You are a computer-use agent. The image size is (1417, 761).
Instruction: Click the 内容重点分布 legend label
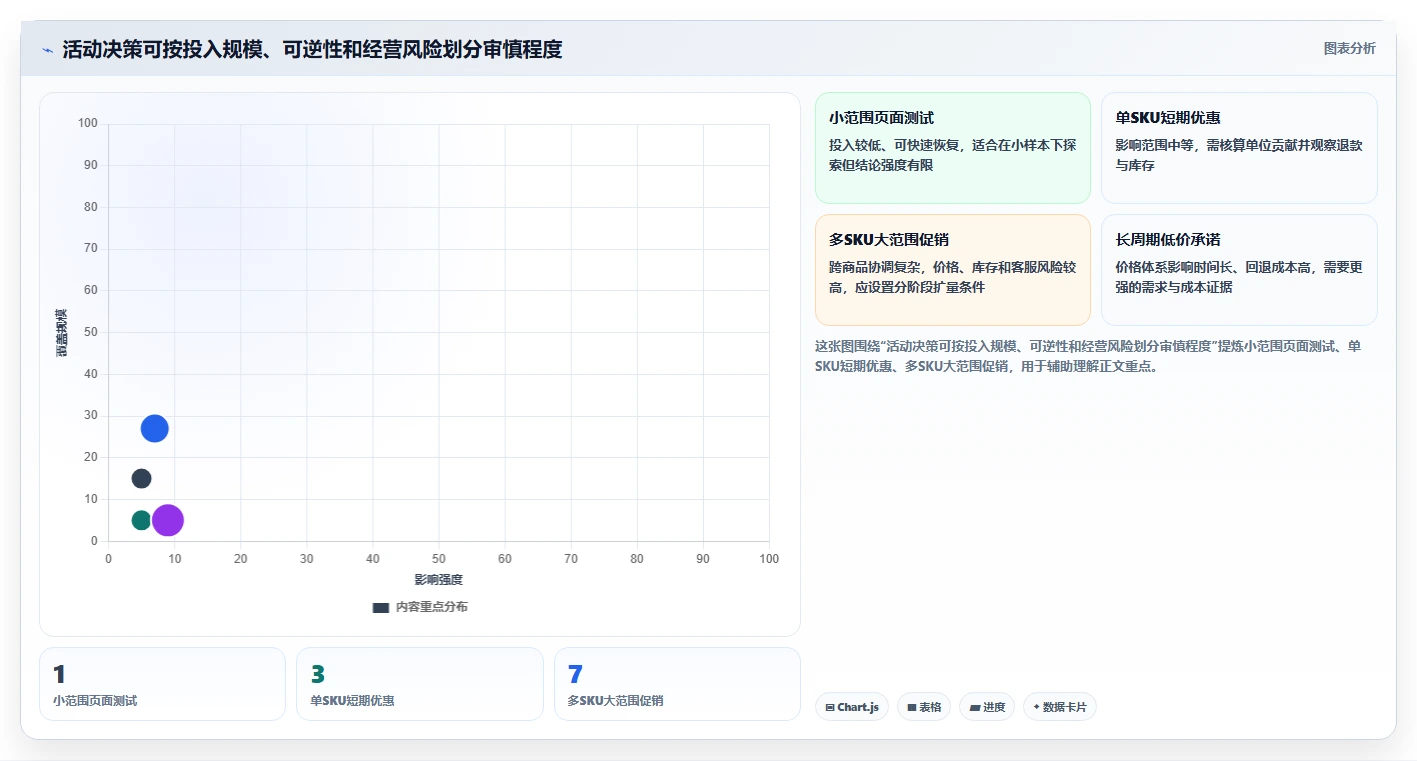coord(431,607)
